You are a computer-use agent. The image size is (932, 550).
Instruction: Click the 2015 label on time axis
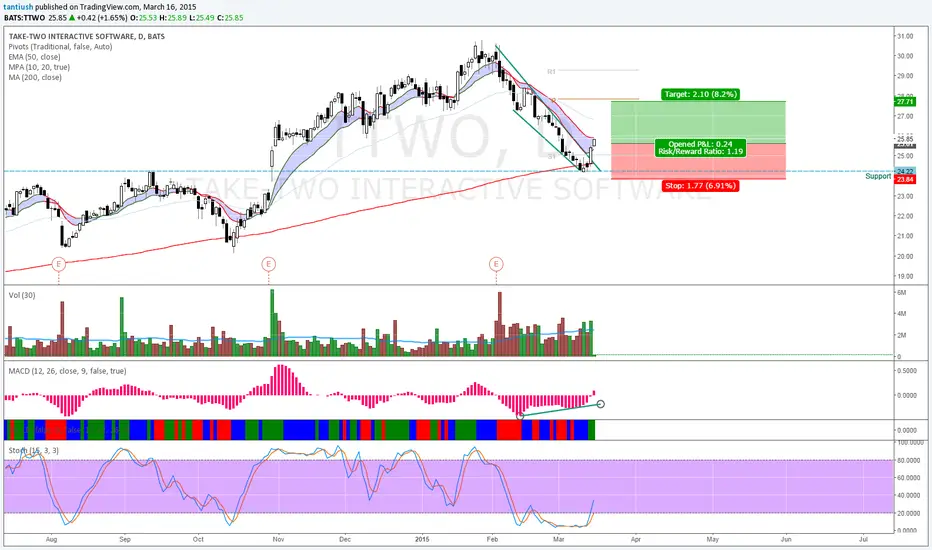[x=422, y=539]
